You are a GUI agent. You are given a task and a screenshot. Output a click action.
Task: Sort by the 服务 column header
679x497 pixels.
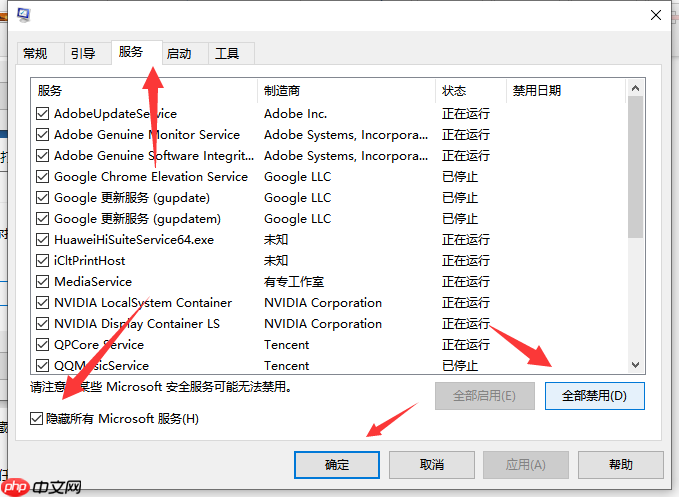144,90
